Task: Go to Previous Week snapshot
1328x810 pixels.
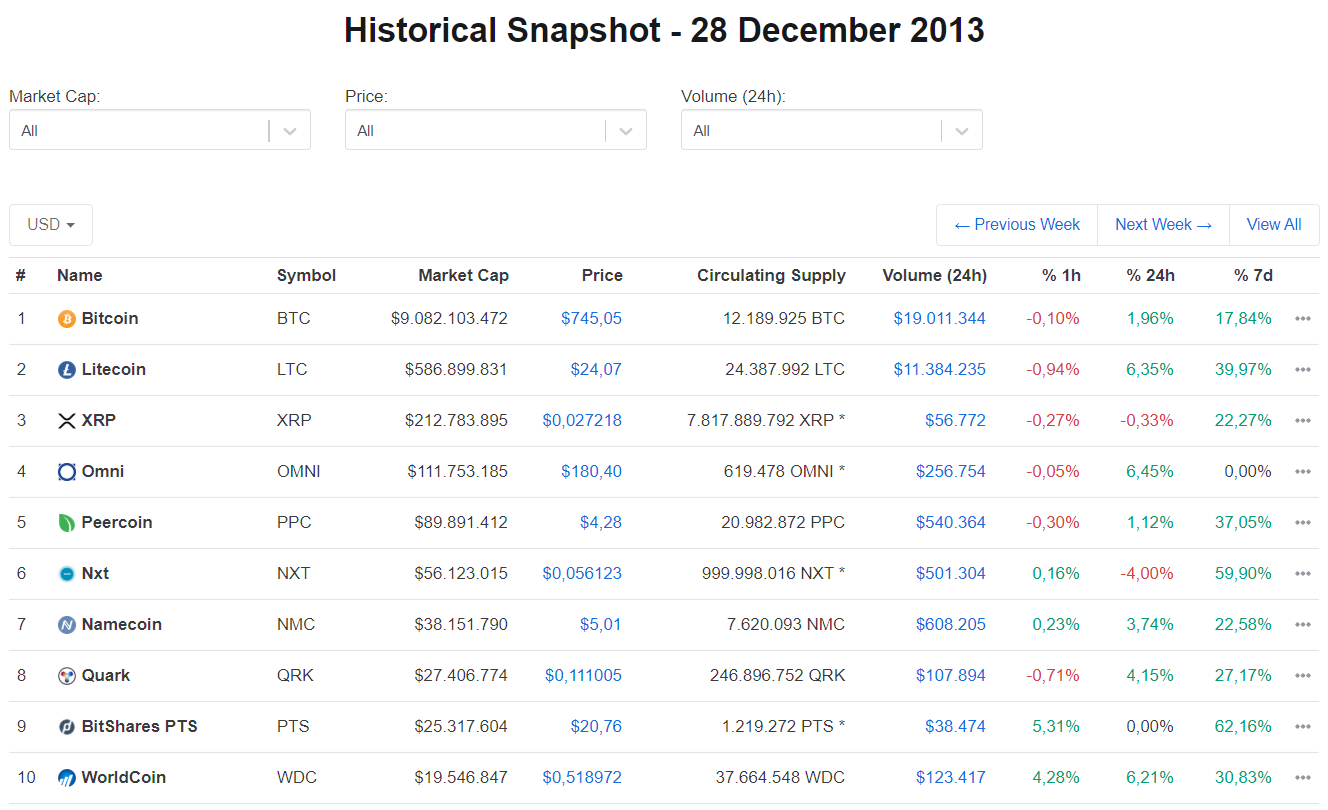Action: (1017, 225)
